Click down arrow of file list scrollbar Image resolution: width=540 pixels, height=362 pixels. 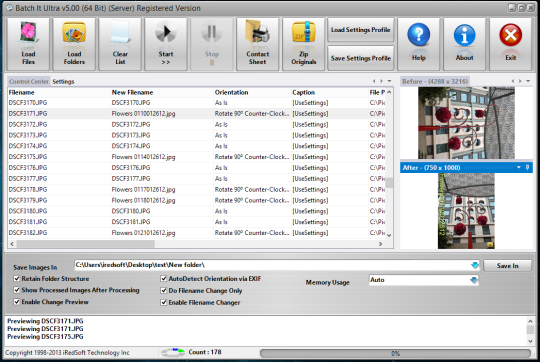[389, 235]
